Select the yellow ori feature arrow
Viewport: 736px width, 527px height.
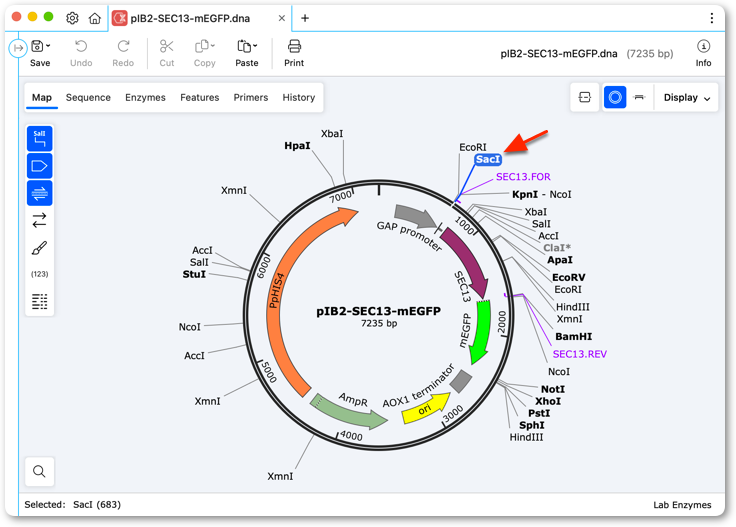(x=424, y=408)
